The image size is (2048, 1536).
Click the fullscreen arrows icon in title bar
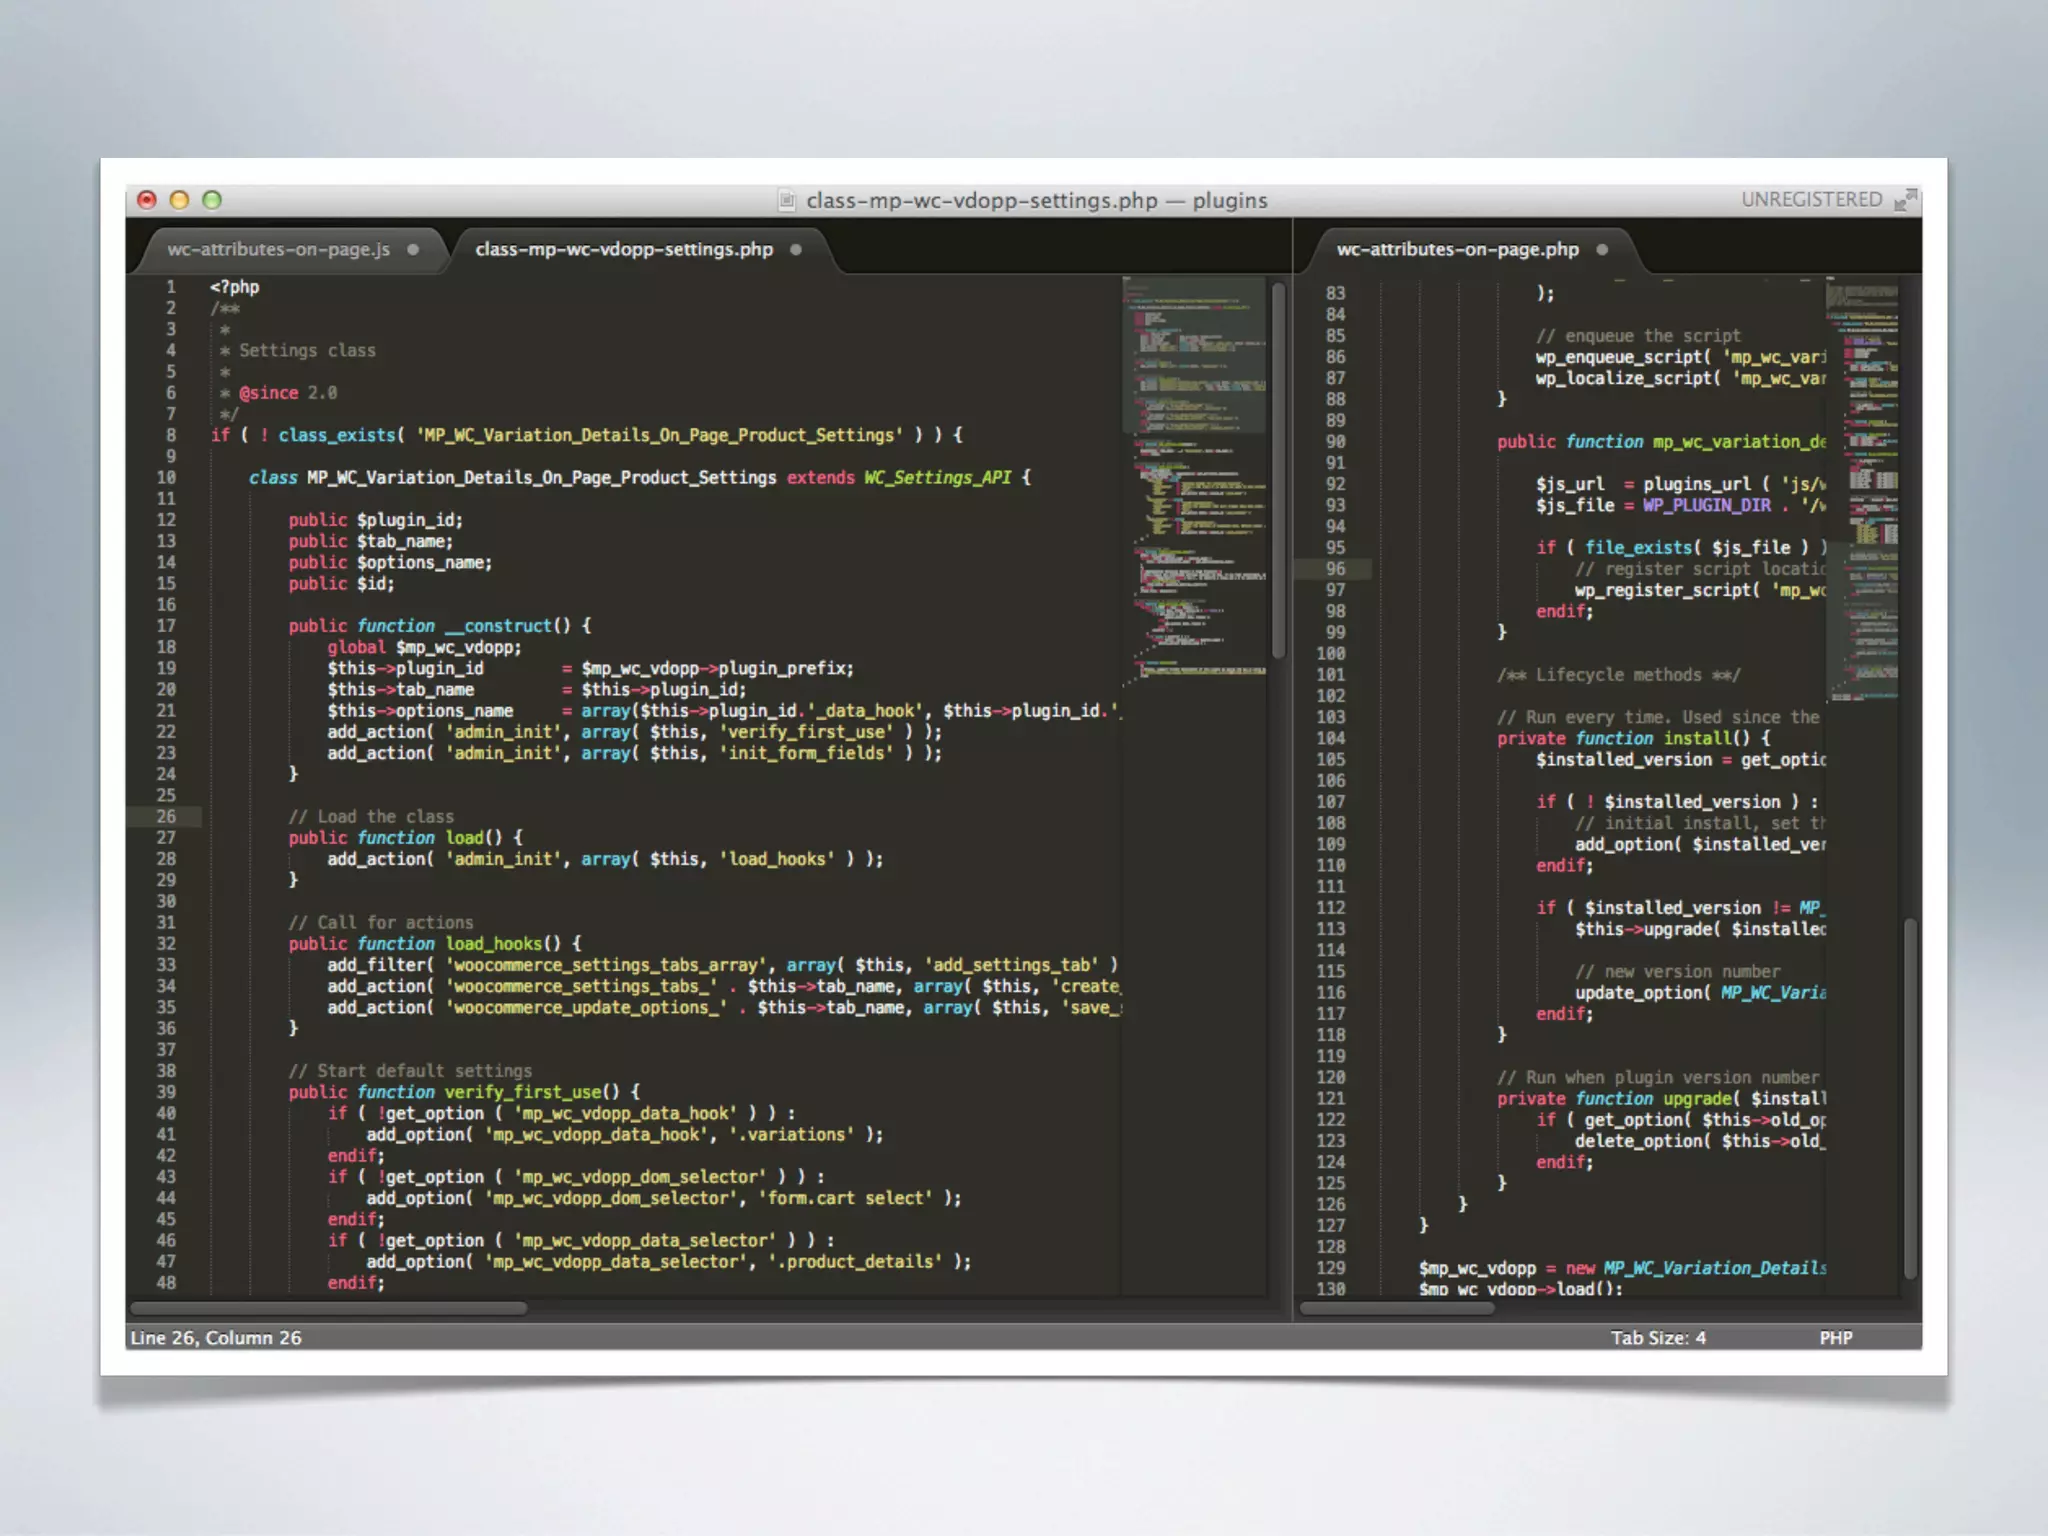click(1906, 200)
